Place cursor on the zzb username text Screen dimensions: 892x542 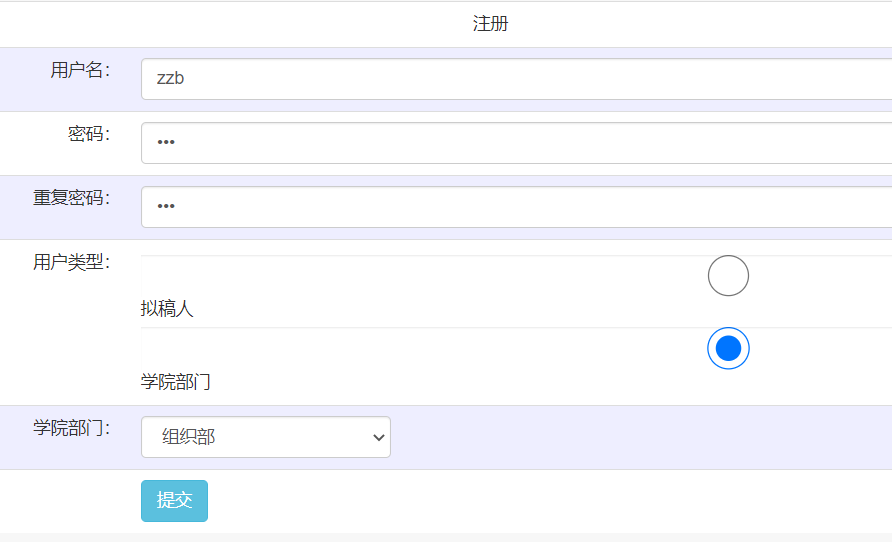pyautogui.click(x=170, y=79)
